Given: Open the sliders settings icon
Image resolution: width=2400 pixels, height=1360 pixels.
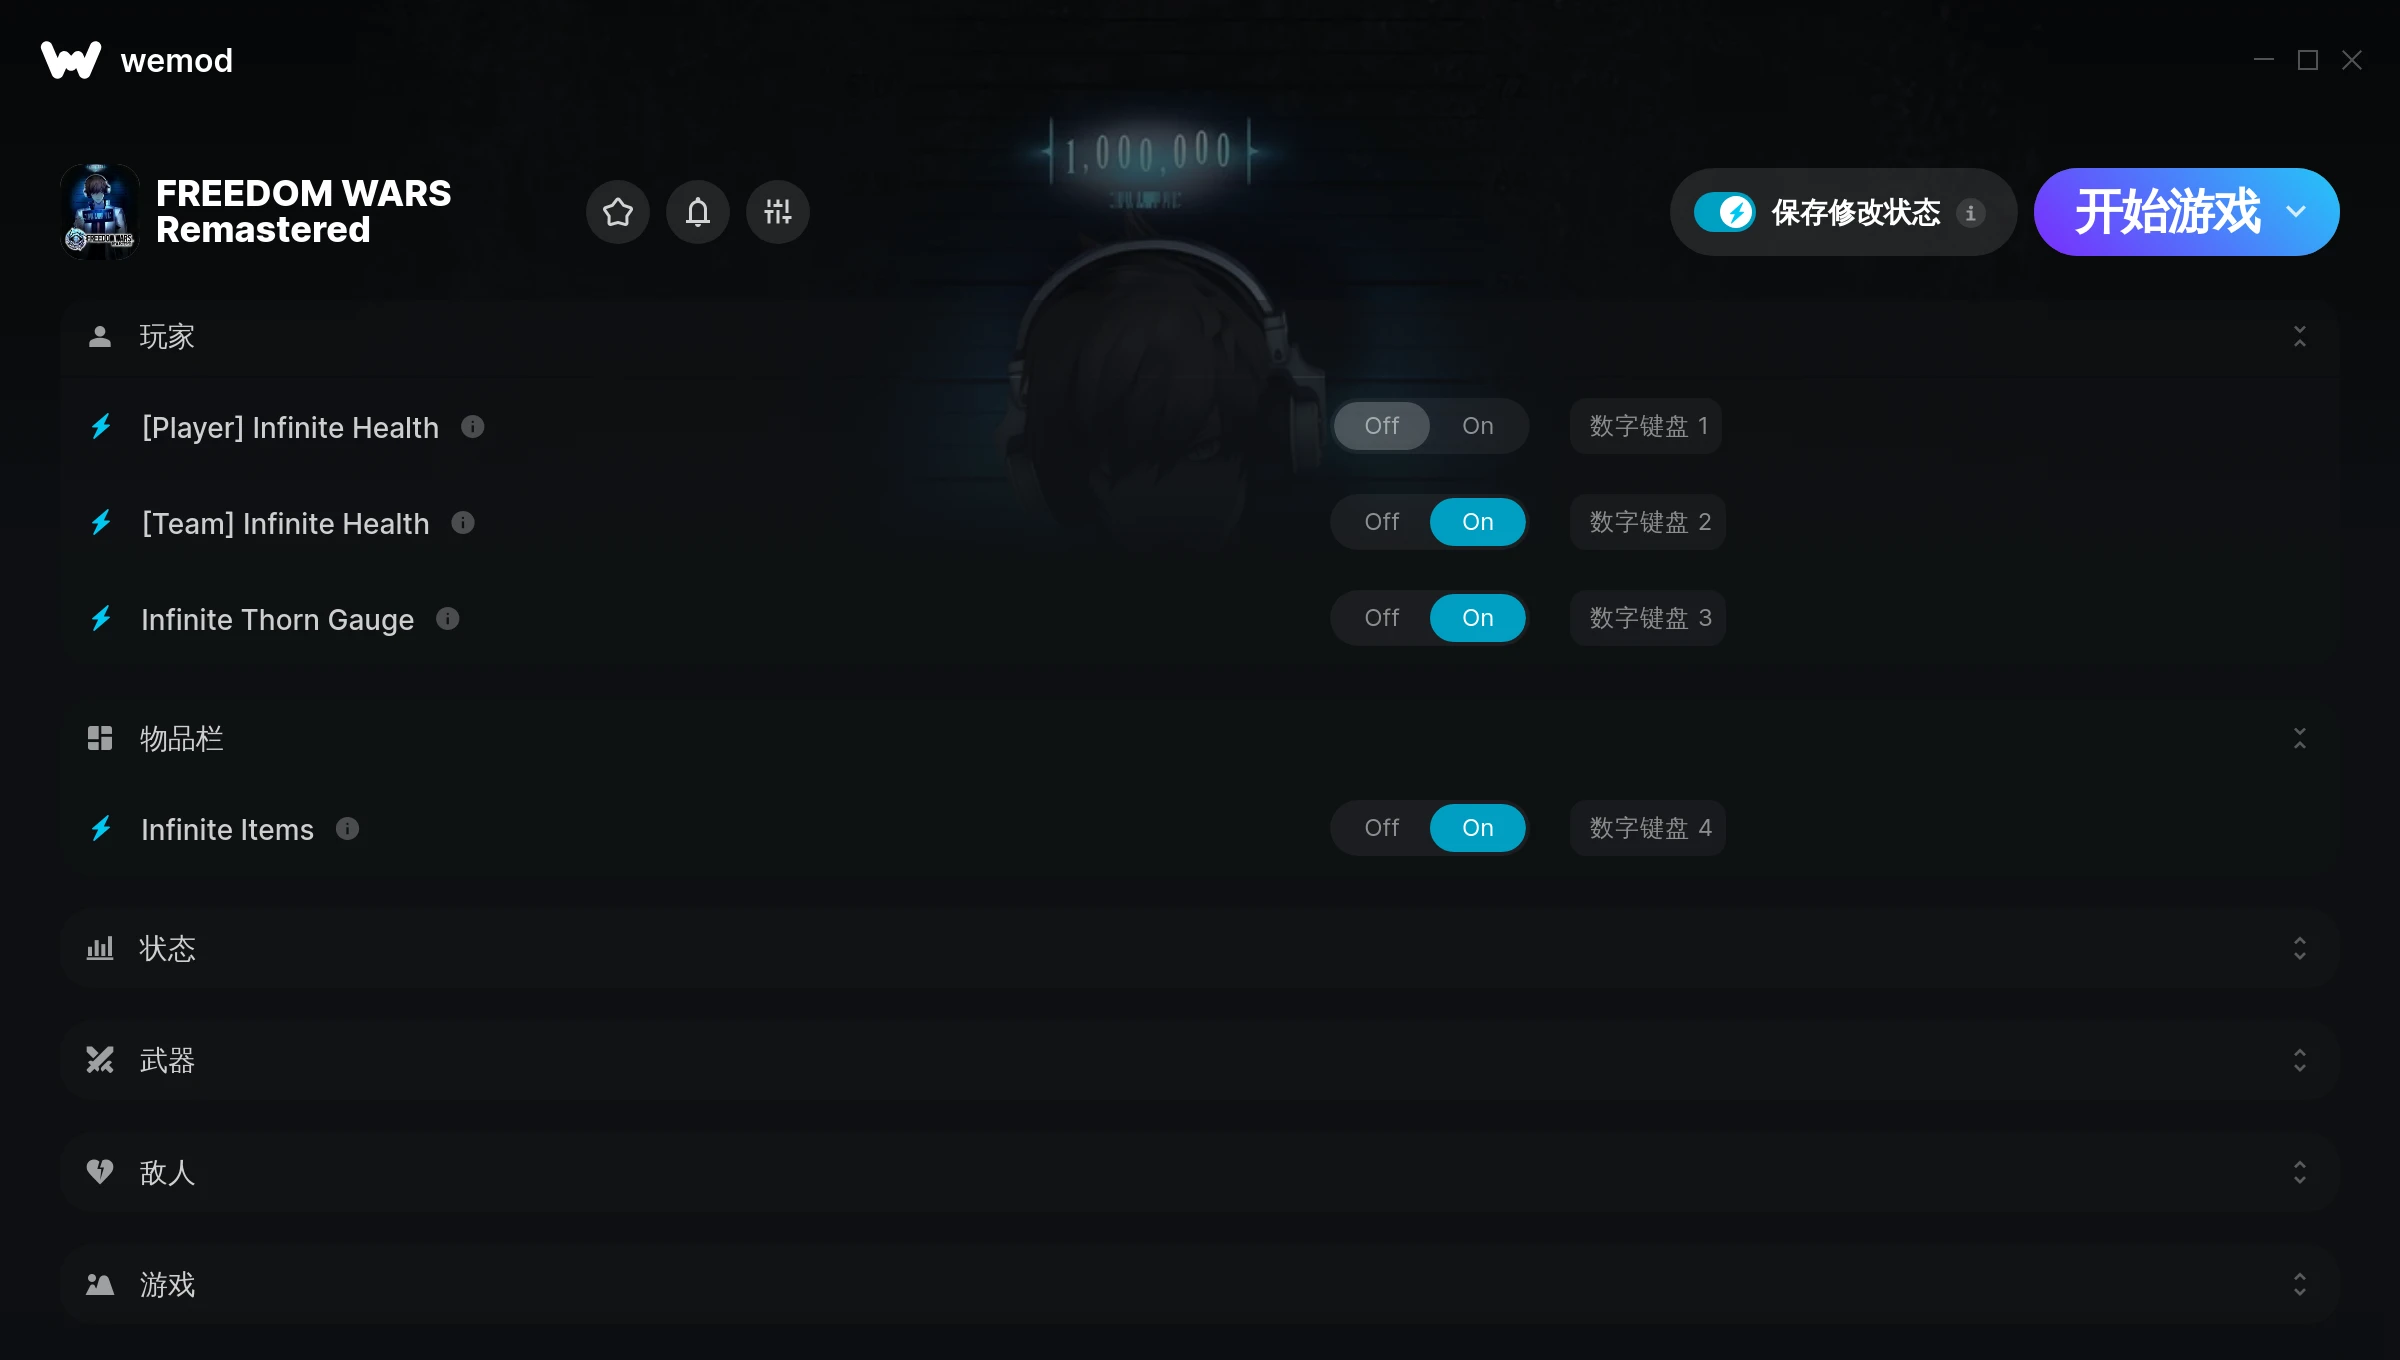Looking at the screenshot, I should pyautogui.click(x=778, y=212).
